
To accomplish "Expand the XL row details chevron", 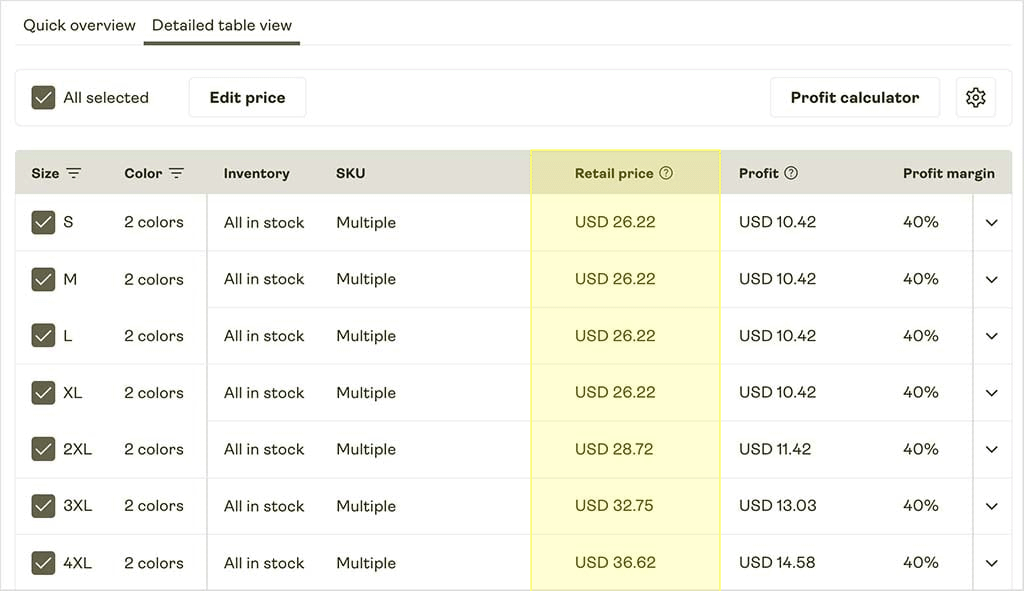I will pos(991,393).
